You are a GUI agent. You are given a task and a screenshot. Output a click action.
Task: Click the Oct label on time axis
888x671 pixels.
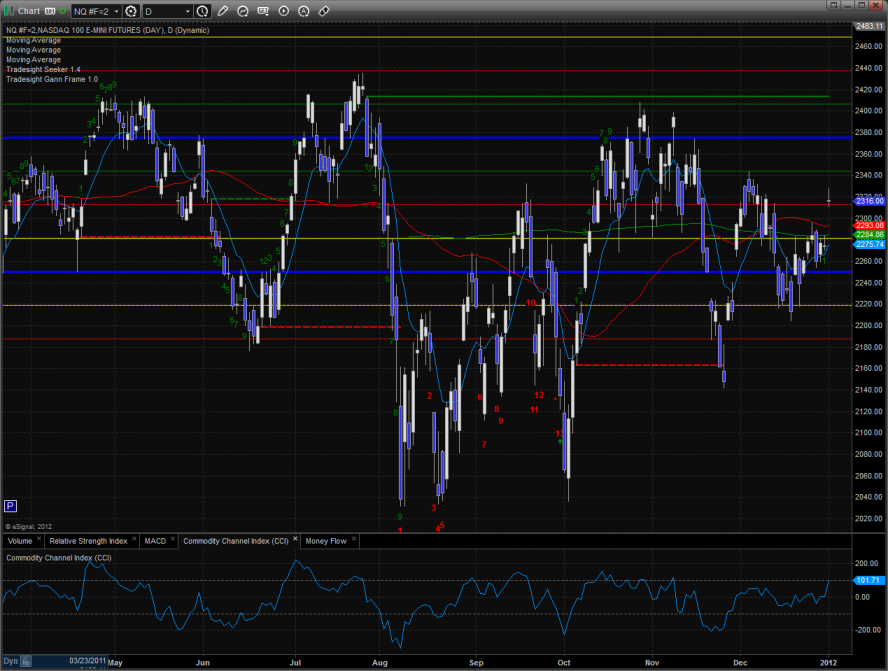564,663
